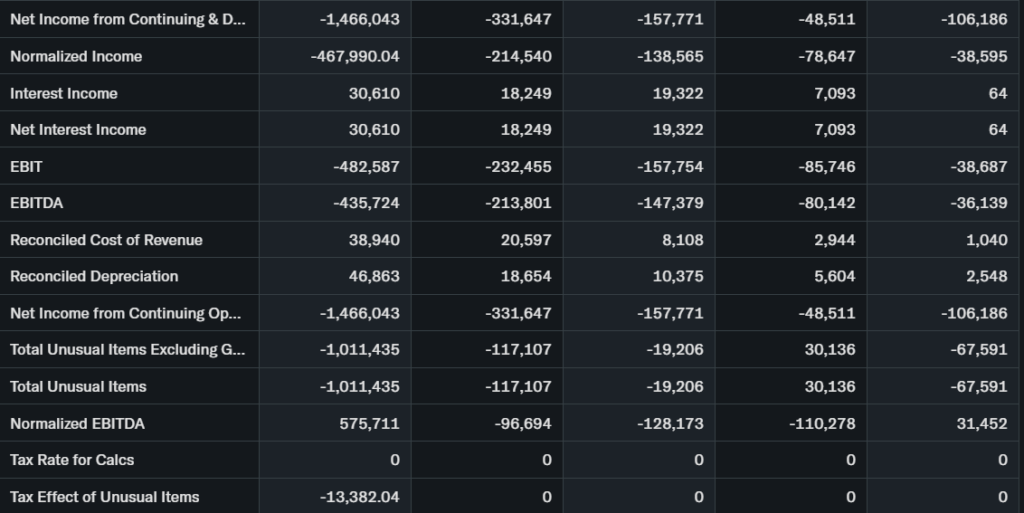Click the EBIT value -482,587

pos(366,166)
